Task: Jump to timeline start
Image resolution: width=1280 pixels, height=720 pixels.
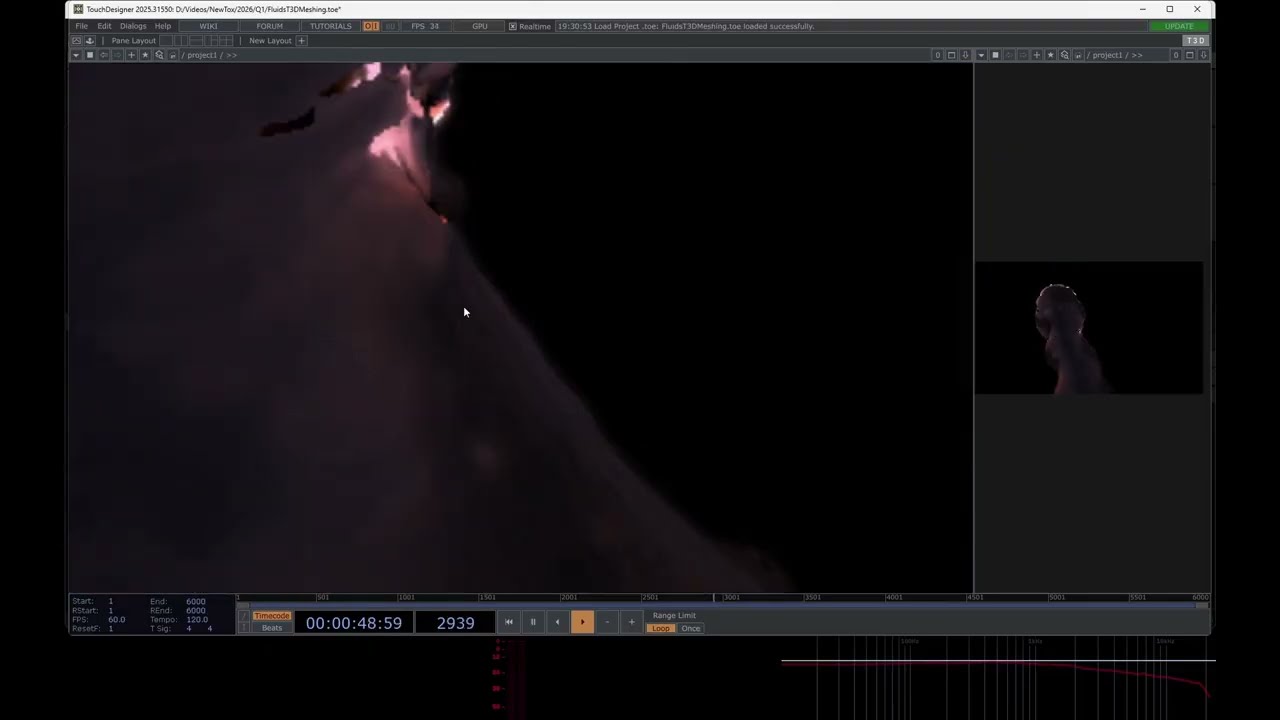Action: (508, 622)
